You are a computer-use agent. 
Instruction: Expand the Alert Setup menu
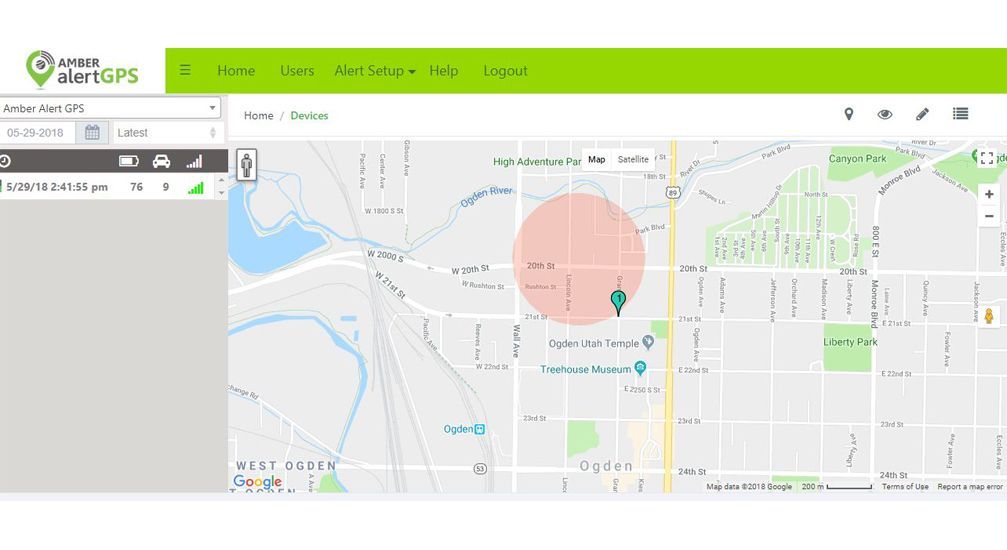pos(374,71)
